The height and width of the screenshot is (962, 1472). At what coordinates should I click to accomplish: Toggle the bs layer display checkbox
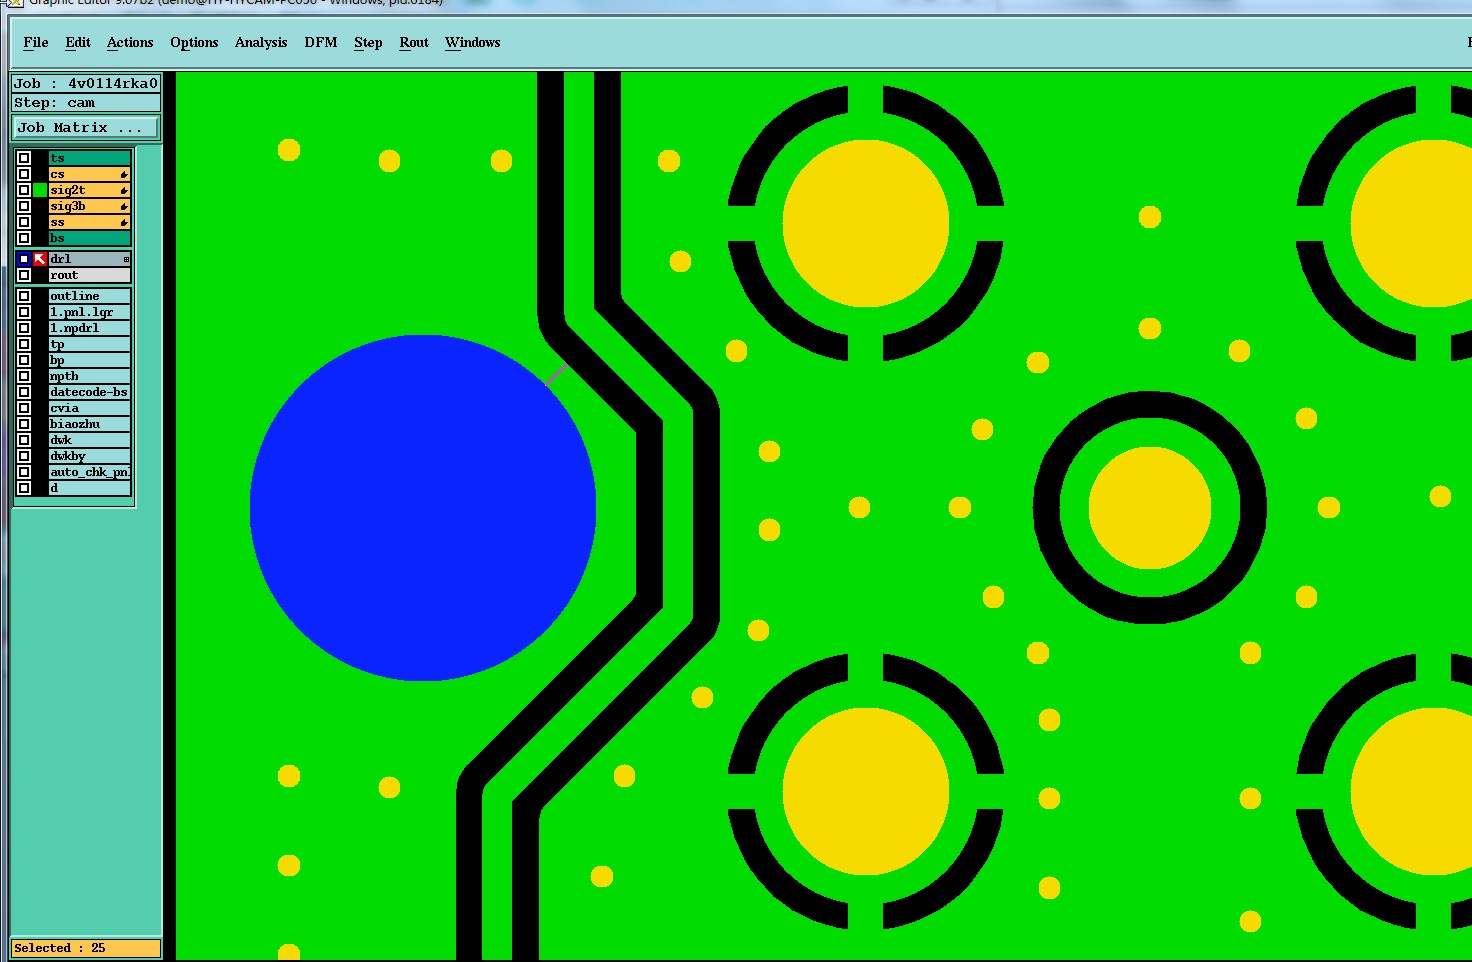[24, 238]
